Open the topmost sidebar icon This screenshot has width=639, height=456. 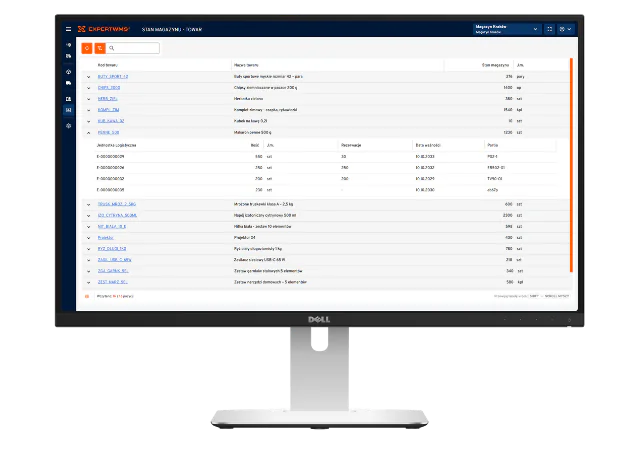tap(68, 45)
